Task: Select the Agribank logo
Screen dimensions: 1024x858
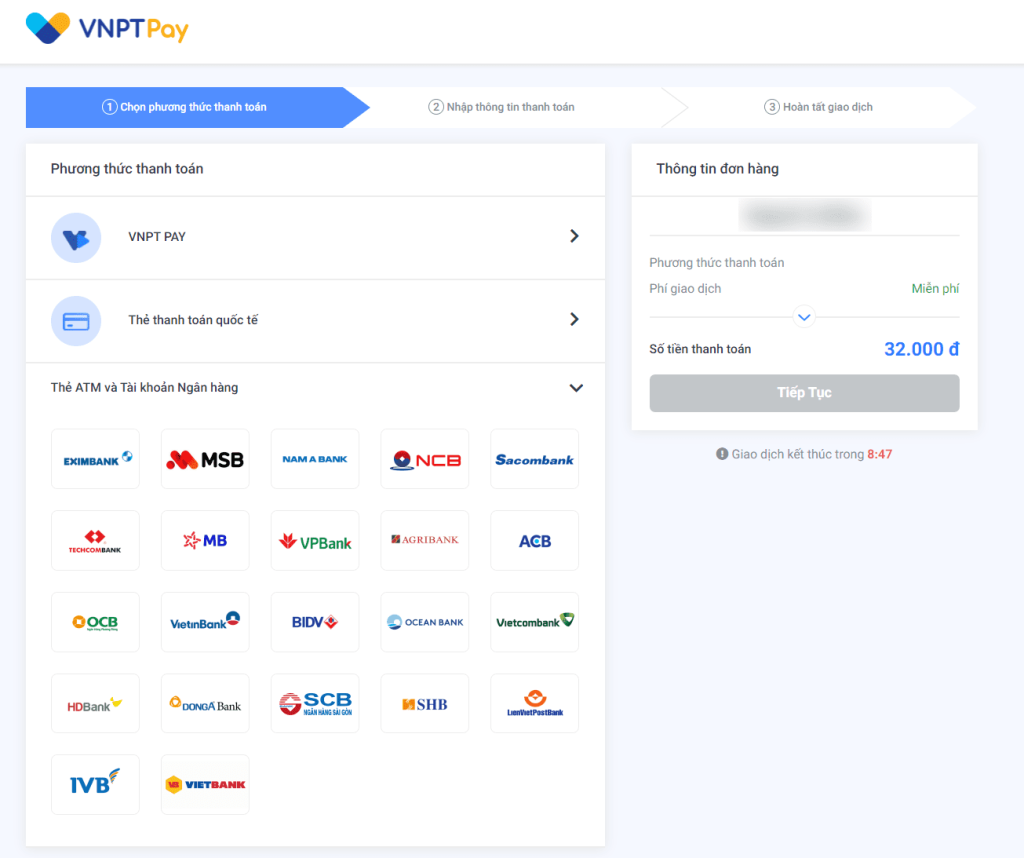Action: [424, 541]
